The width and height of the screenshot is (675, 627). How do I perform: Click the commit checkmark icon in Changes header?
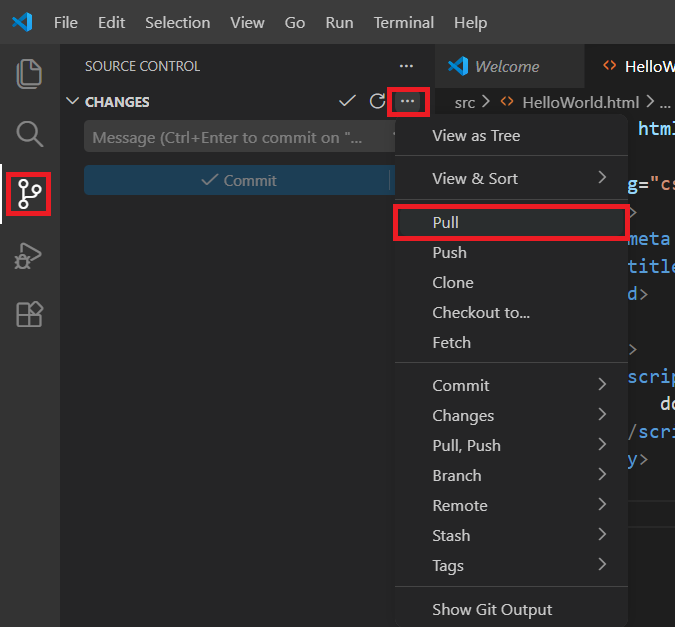pyautogui.click(x=347, y=101)
